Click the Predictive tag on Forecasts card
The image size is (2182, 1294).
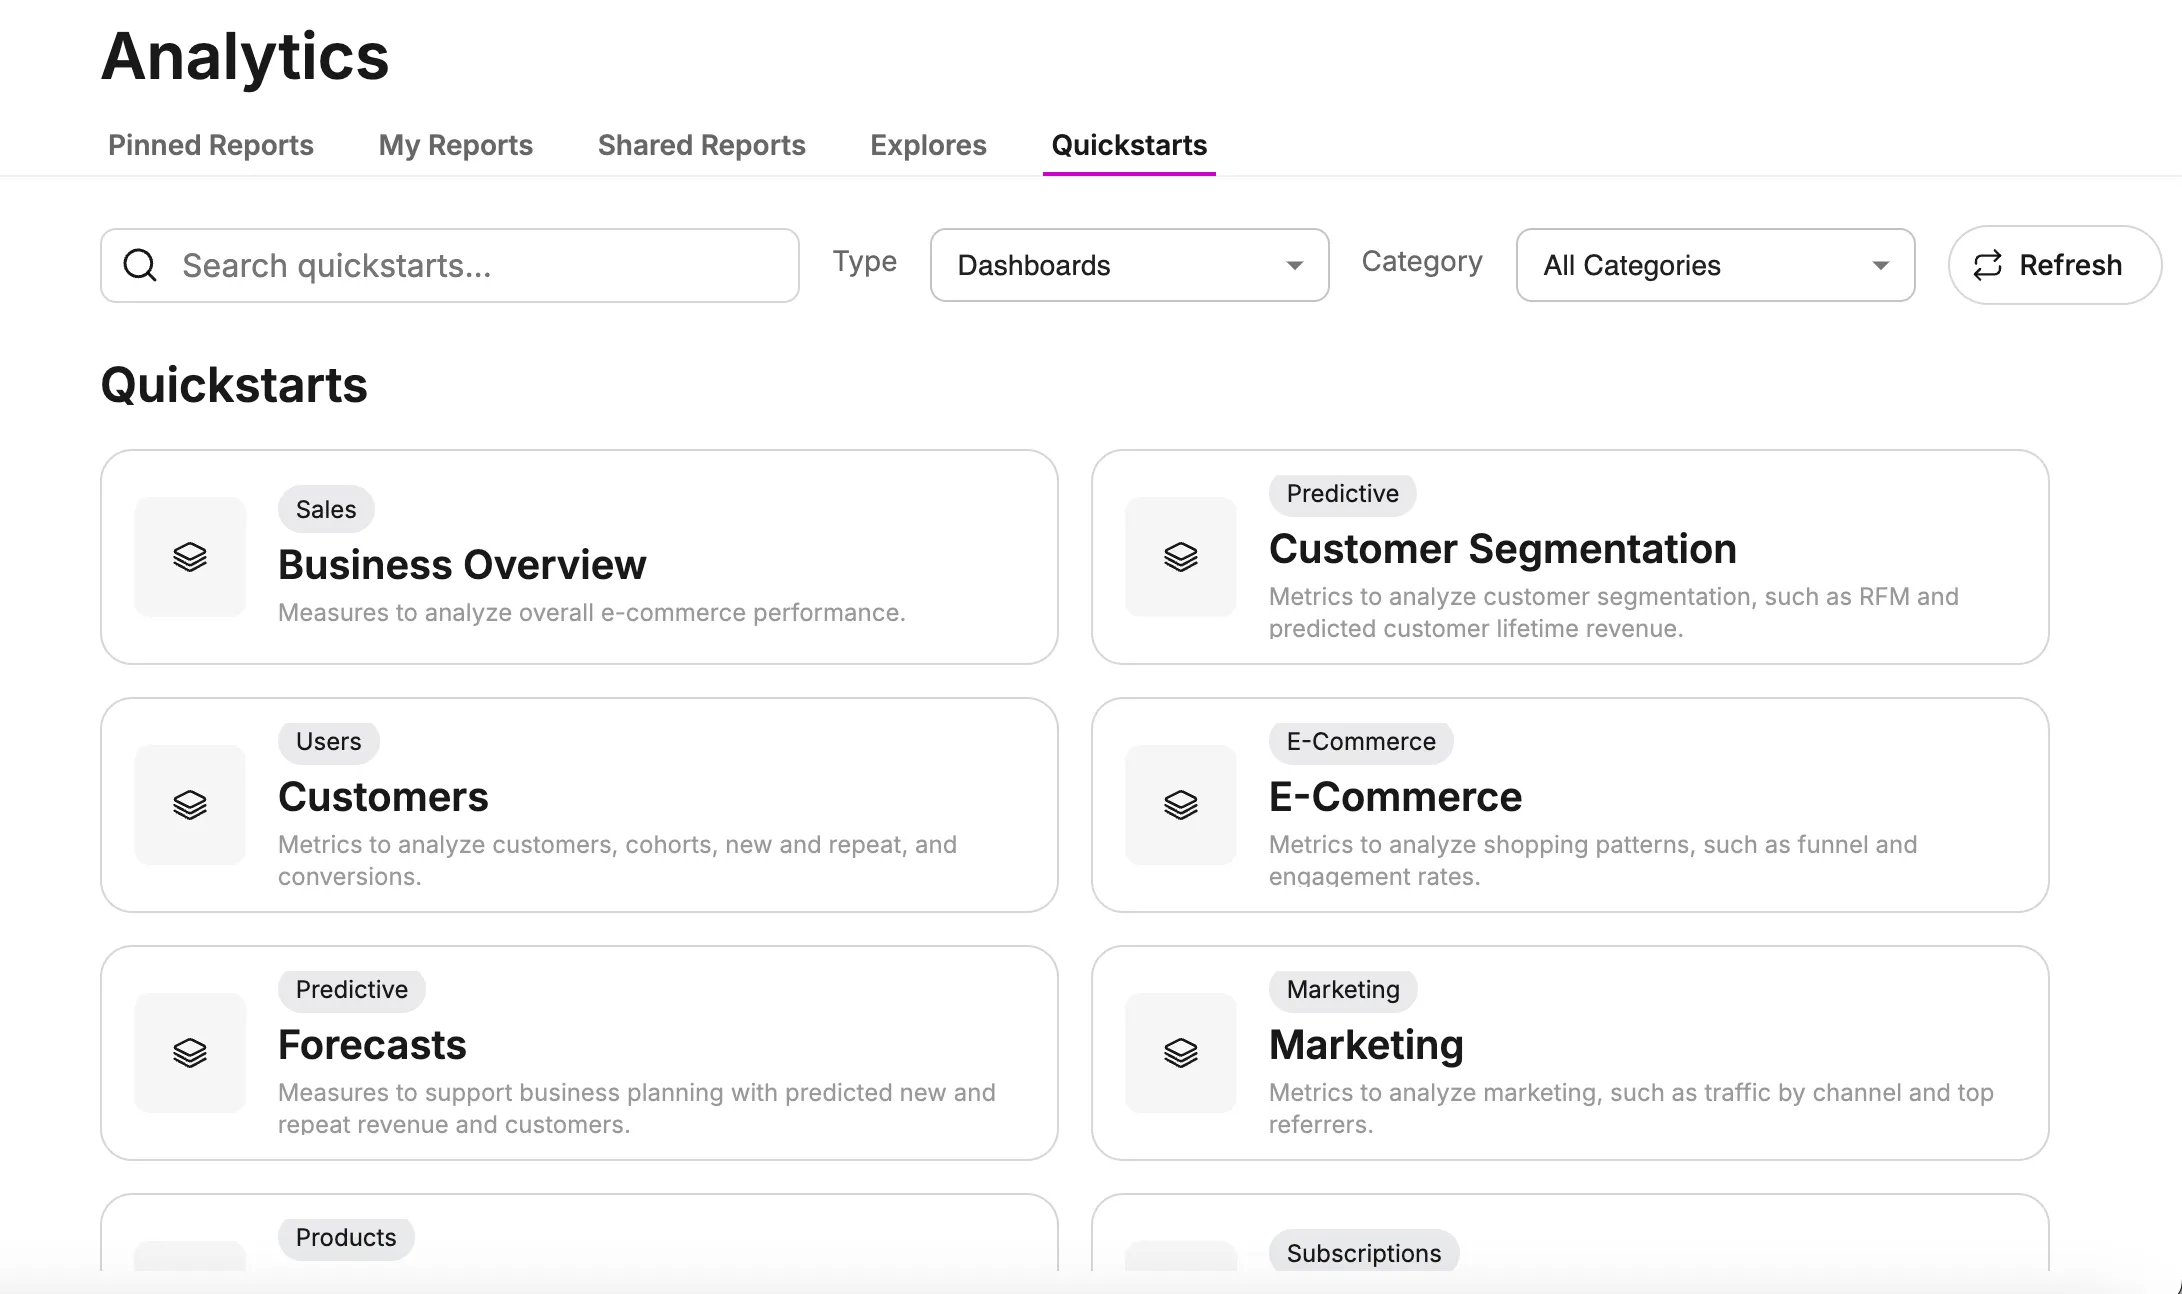352,989
